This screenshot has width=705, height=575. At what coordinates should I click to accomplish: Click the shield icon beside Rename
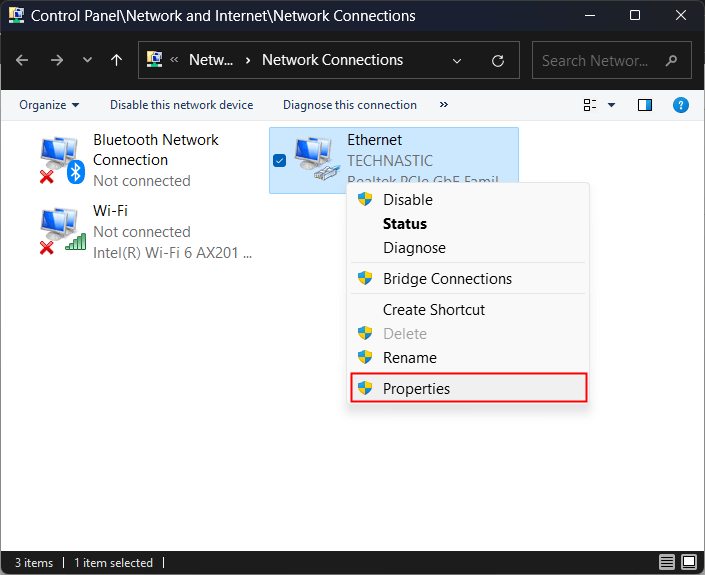[x=365, y=357]
